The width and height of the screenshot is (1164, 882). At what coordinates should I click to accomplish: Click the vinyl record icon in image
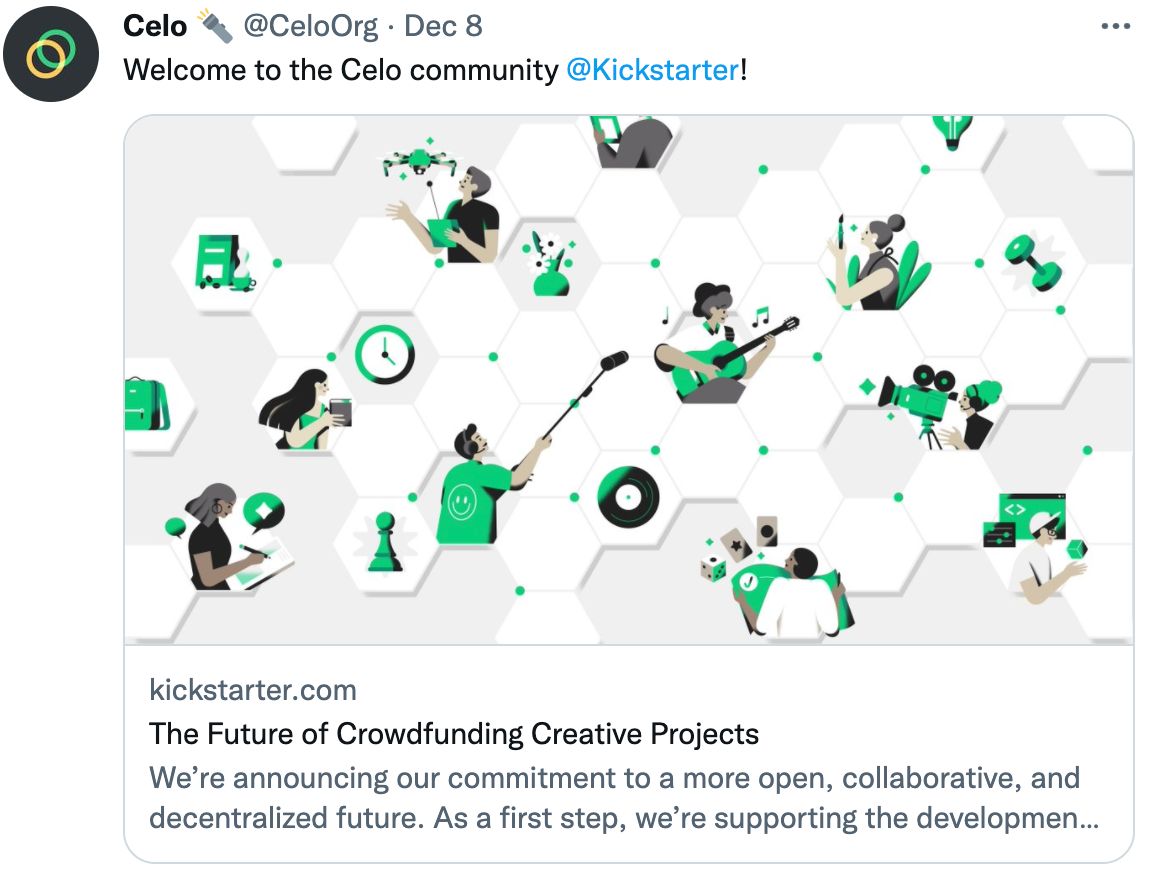(628, 497)
